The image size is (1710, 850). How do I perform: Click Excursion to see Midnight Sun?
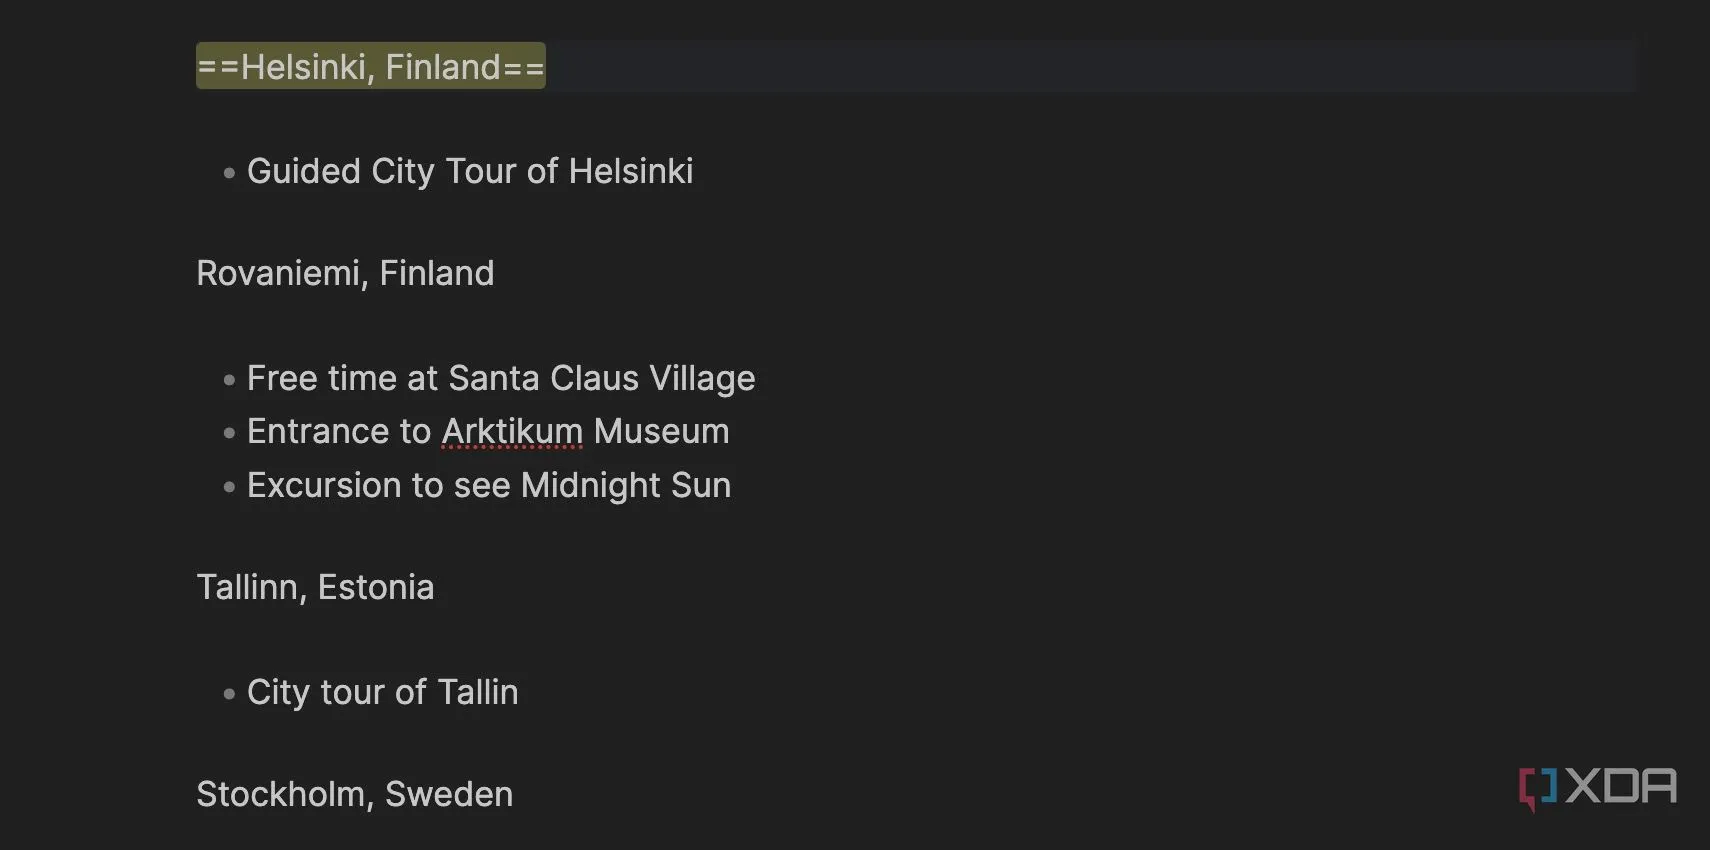click(489, 485)
